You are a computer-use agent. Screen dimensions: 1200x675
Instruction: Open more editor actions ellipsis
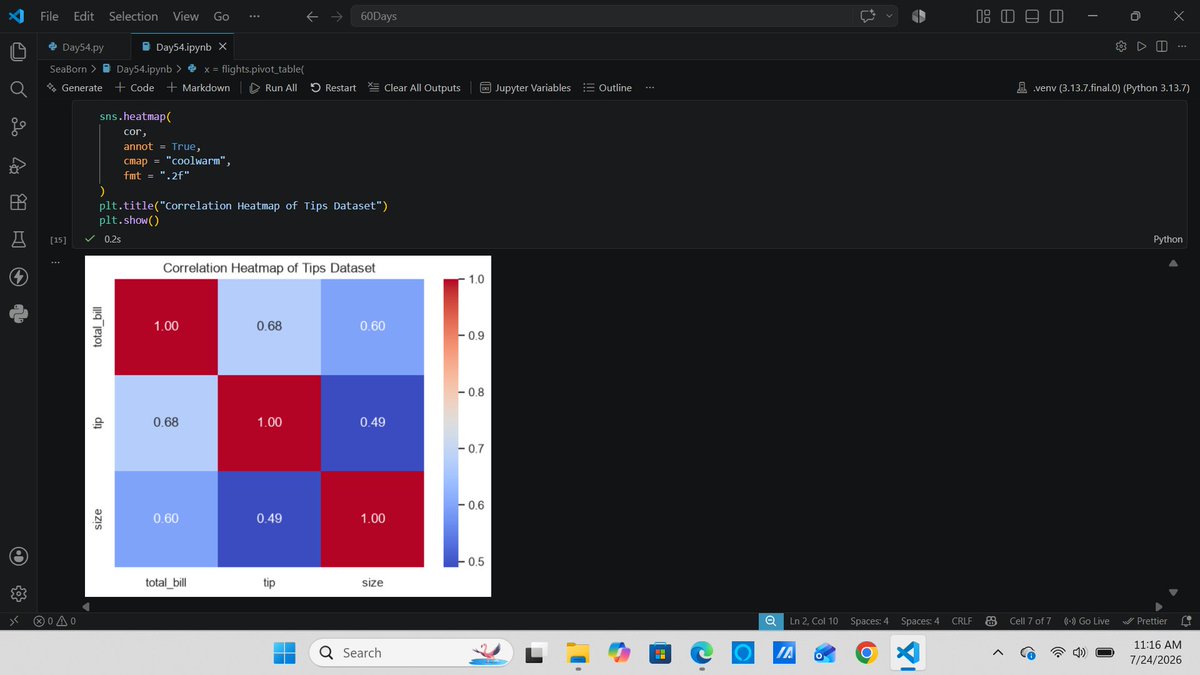[1181, 47]
